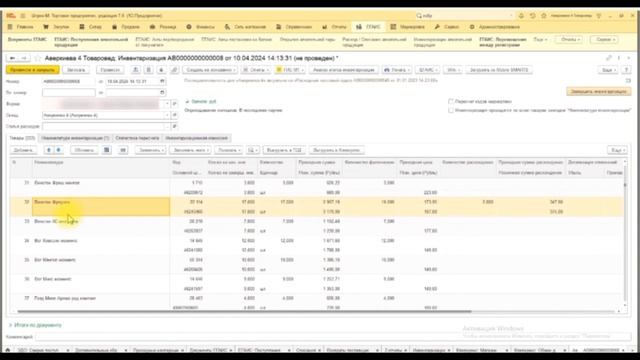Switch to Товары tab

22,138
